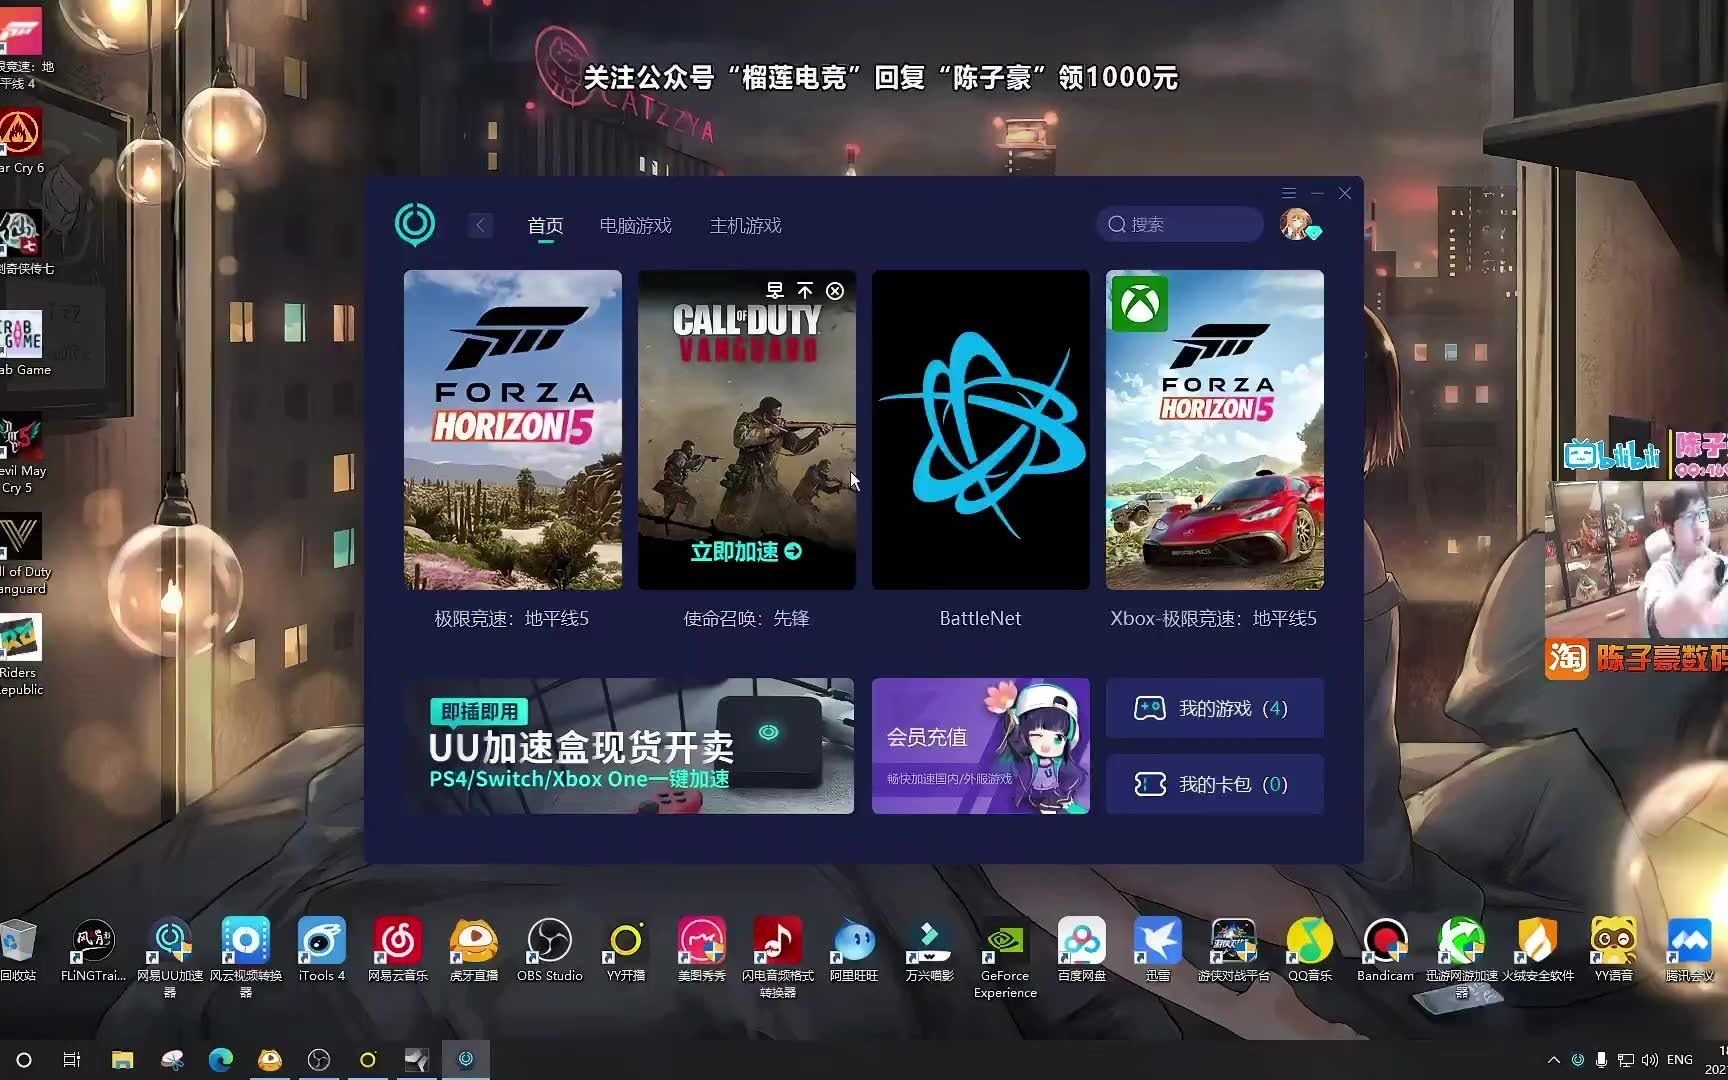Open the 网易UU加速器 desktop shortcut
This screenshot has height=1080, width=1728.
(x=170, y=957)
